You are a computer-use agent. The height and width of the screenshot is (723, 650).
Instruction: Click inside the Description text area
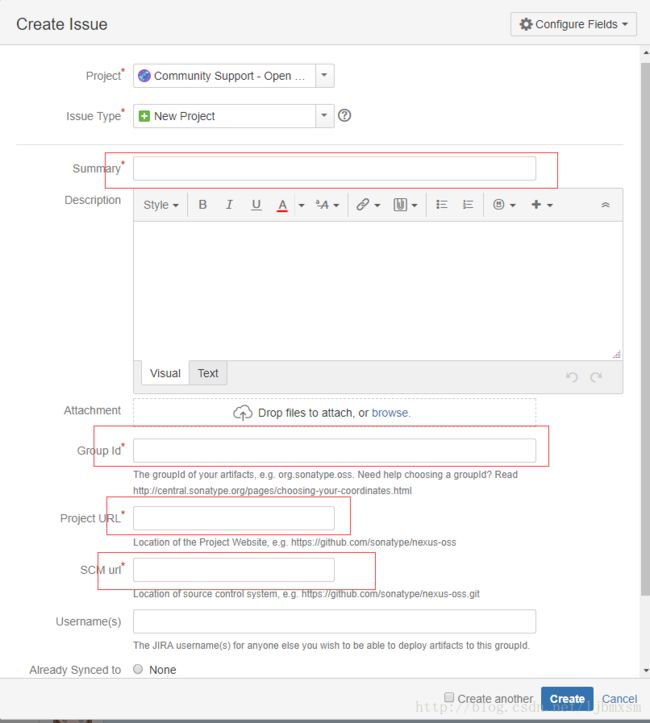point(378,290)
